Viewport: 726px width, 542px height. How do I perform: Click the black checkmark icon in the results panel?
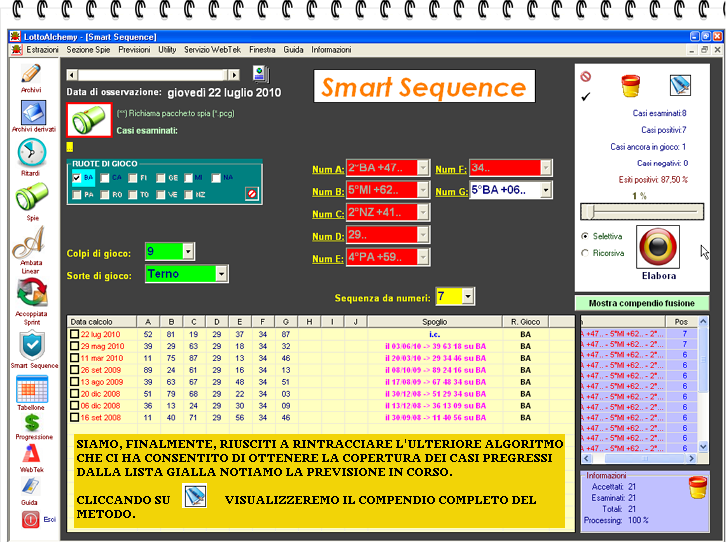coord(586,97)
